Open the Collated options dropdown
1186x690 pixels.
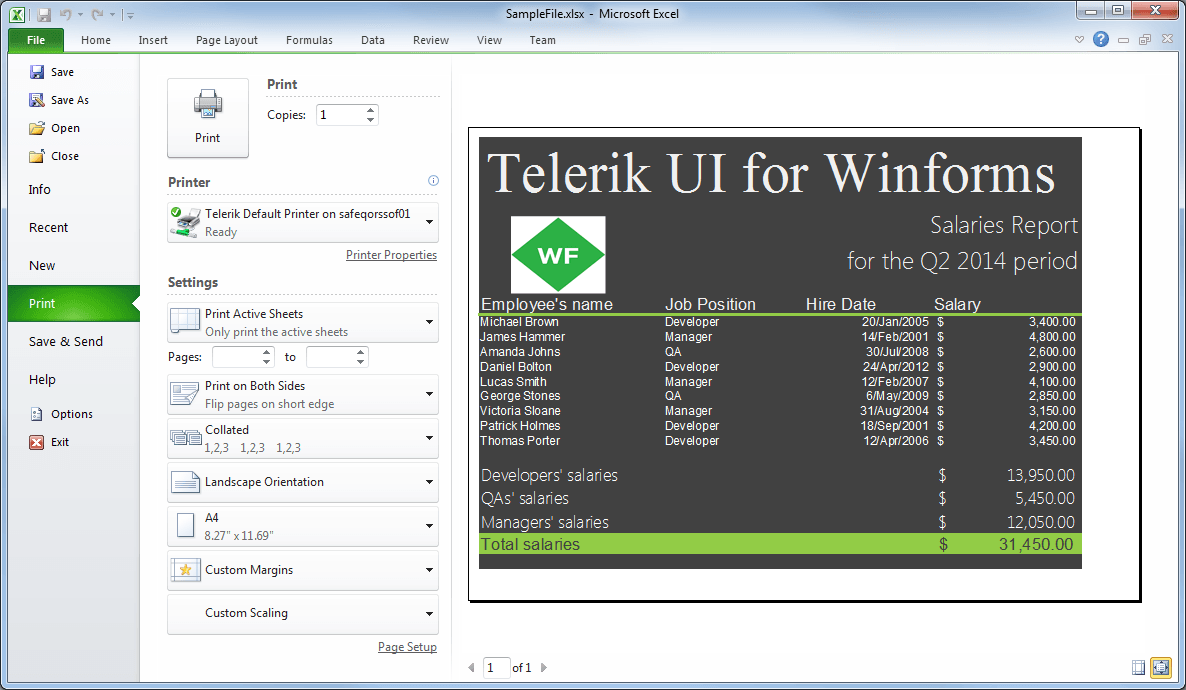coord(303,438)
